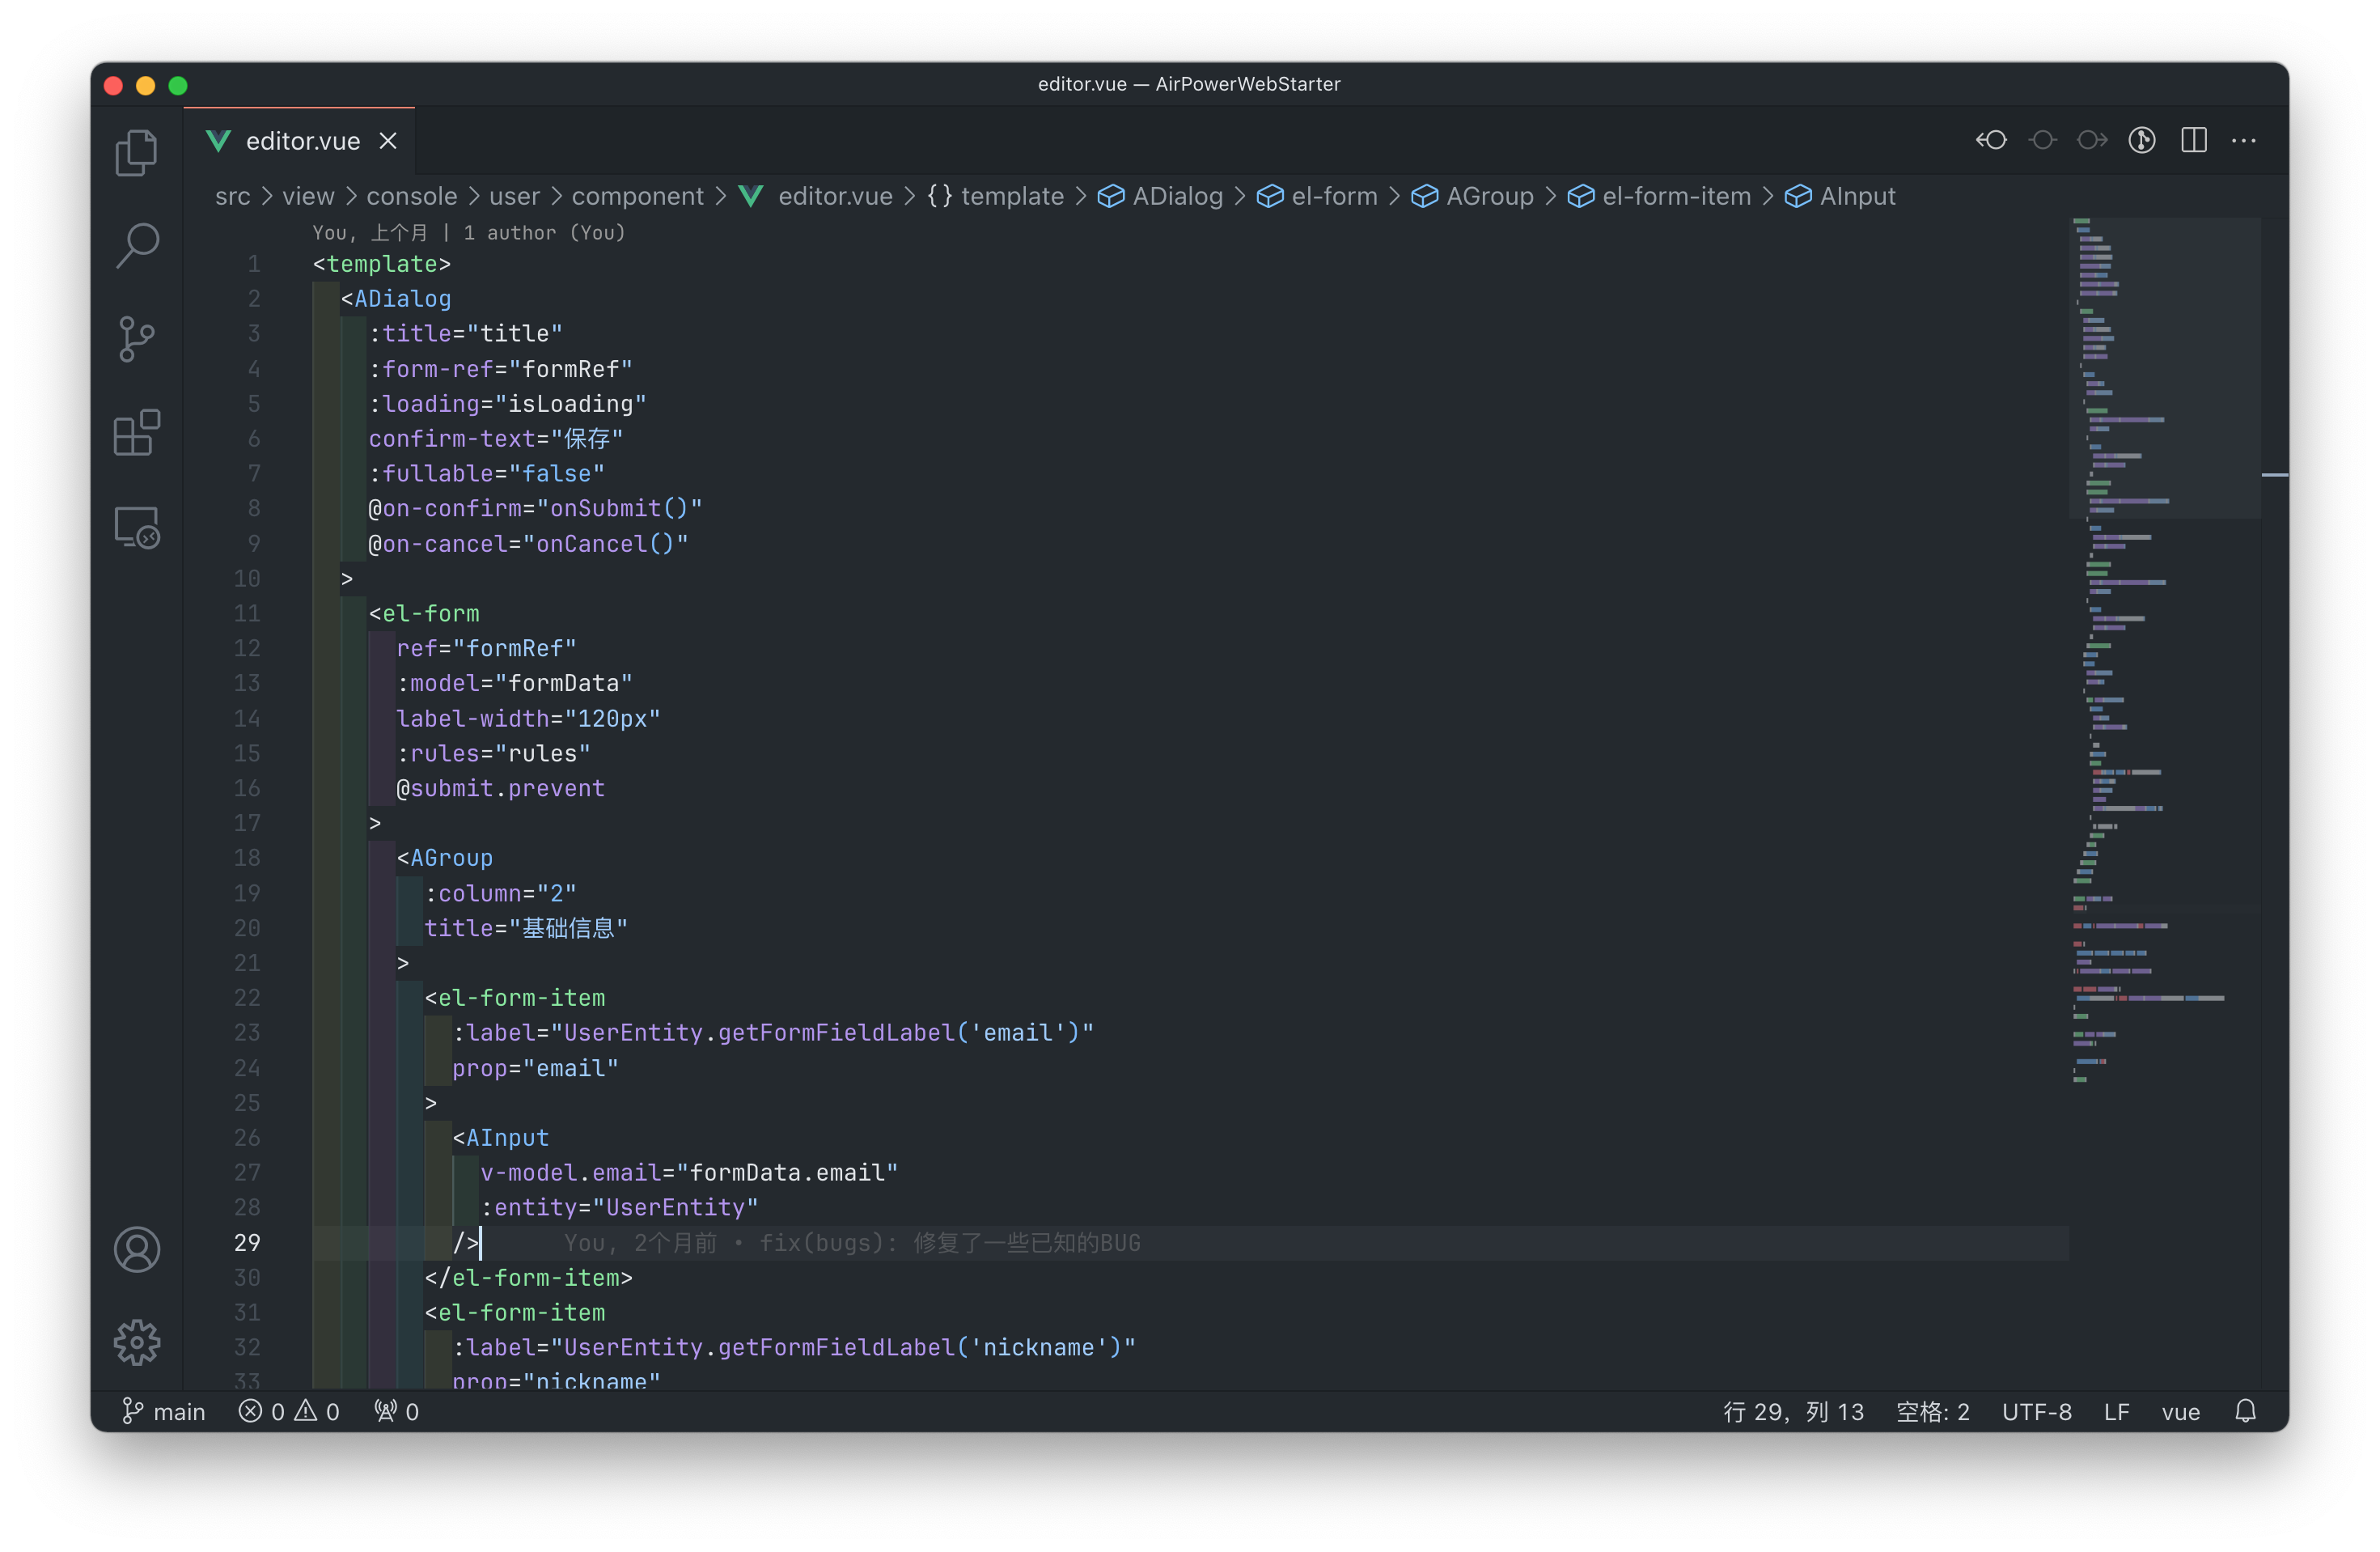
Task: Click the notifications bell in status bar
Action: (x=2245, y=1411)
